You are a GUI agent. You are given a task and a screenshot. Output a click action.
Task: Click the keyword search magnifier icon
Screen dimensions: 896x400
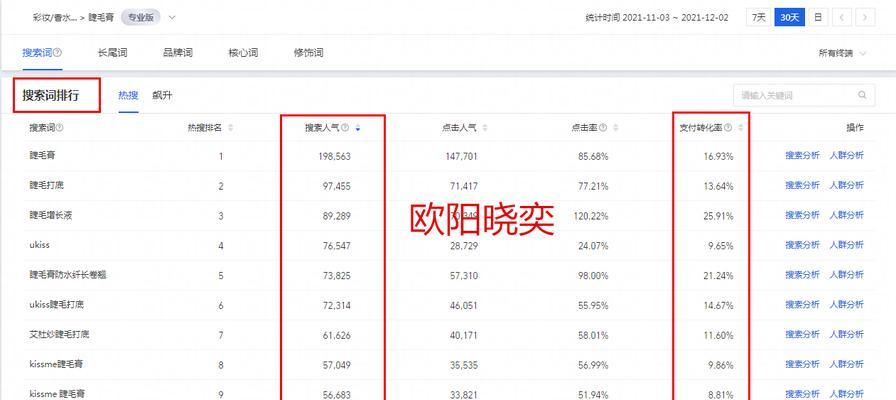(x=862, y=95)
